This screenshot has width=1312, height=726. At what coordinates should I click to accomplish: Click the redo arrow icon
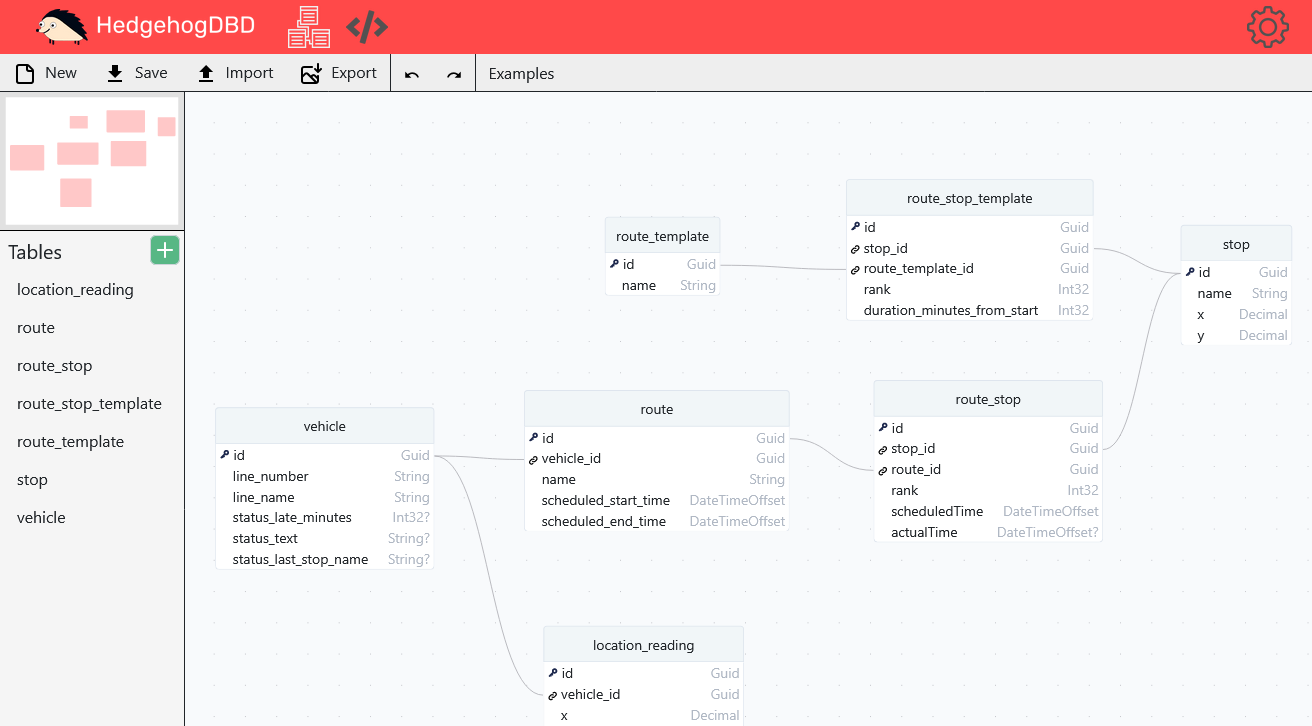tap(454, 74)
